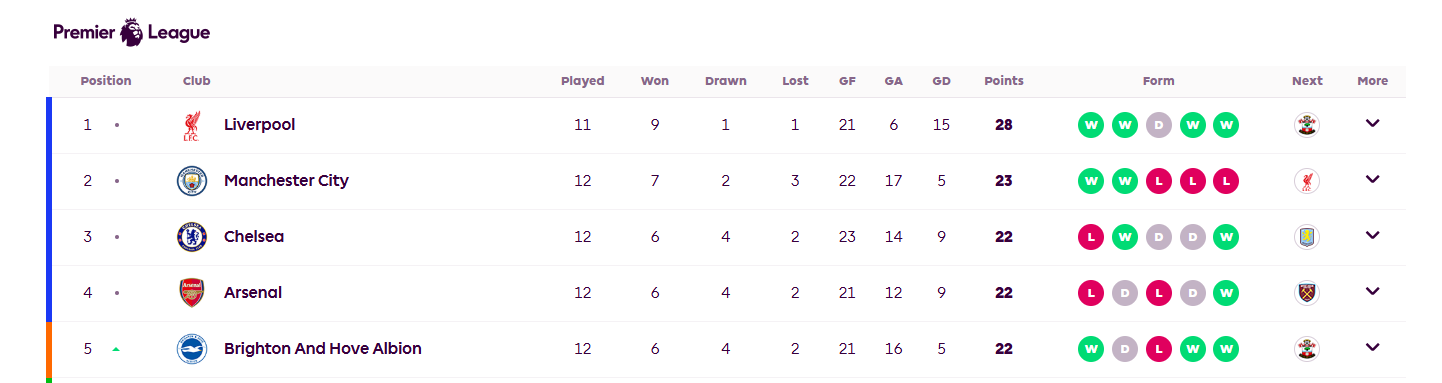Screen dimensions: 1442x383
Task: Expand the Brighton And Hove Albion row chevron
Action: click(1372, 347)
